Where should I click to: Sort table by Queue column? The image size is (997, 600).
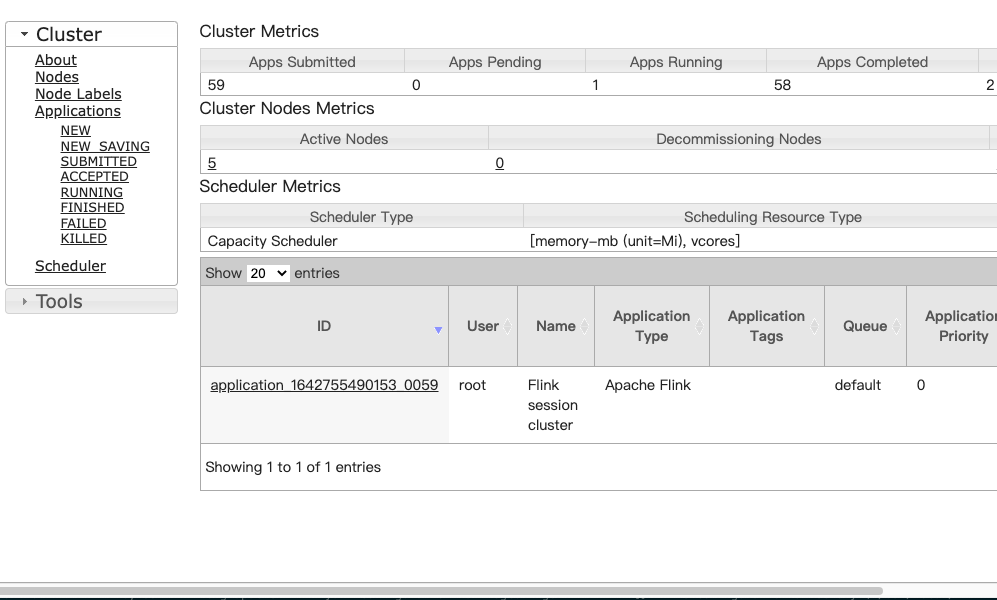click(865, 326)
